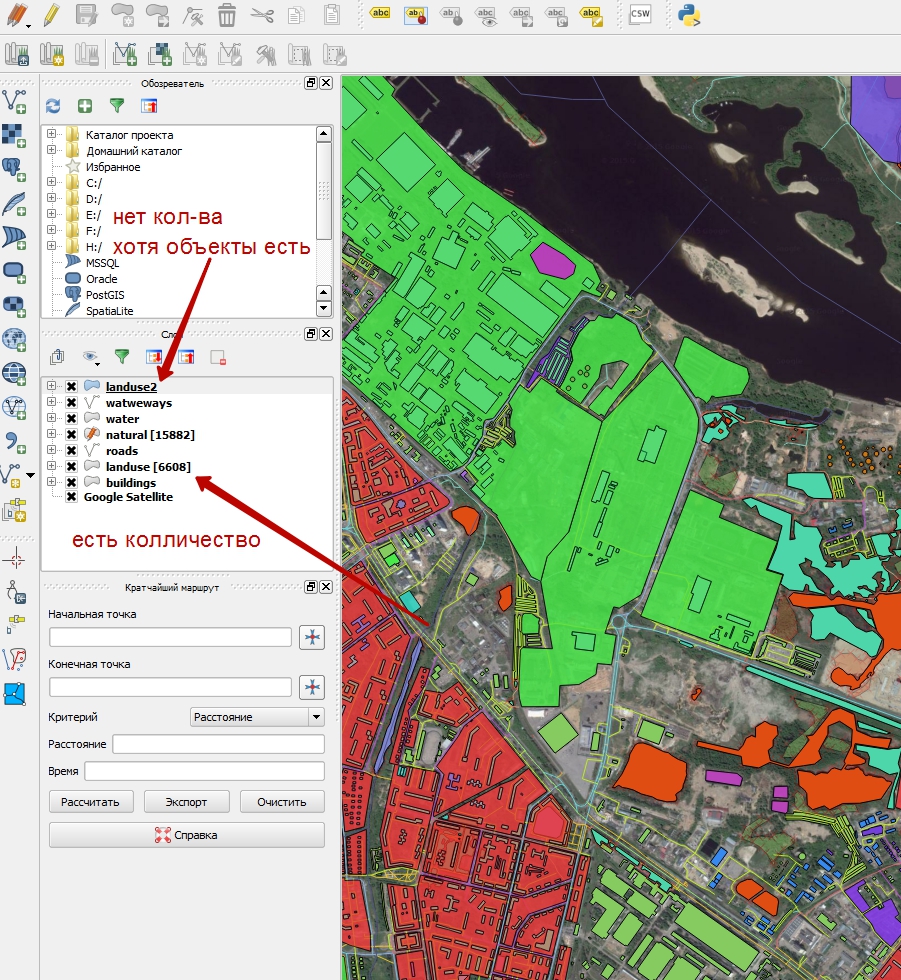Uncheck the landuse2 layer visibility
The width and height of the screenshot is (901, 980).
tap(71, 387)
